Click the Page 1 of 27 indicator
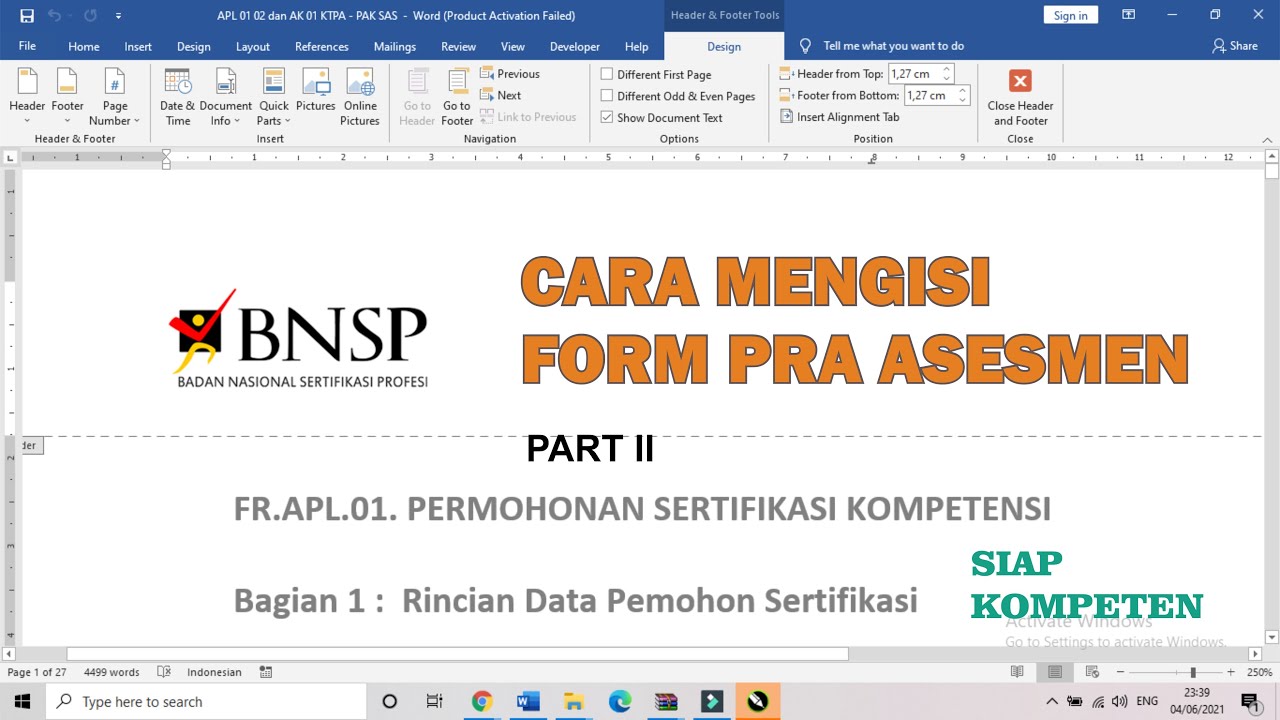 (x=37, y=672)
